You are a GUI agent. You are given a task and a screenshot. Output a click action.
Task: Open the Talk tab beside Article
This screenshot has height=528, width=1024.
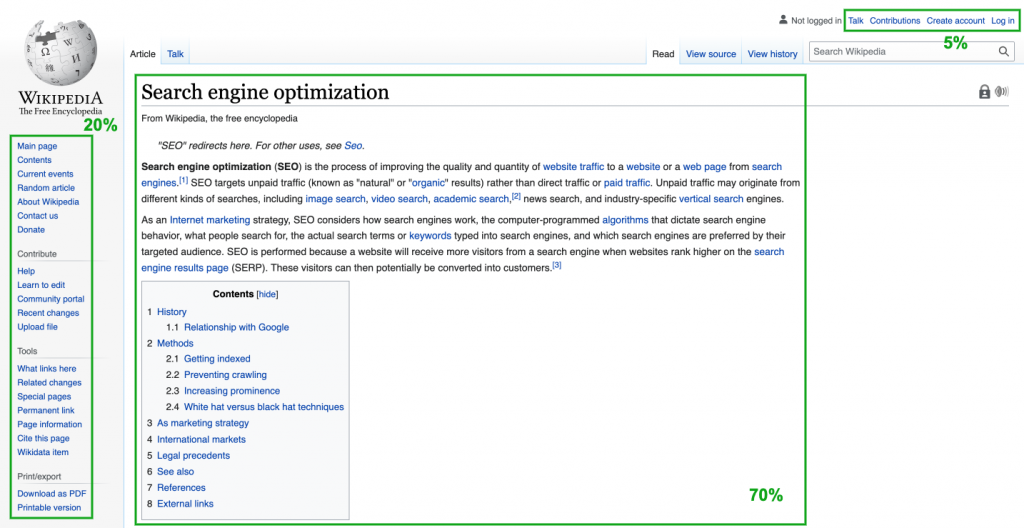click(176, 54)
